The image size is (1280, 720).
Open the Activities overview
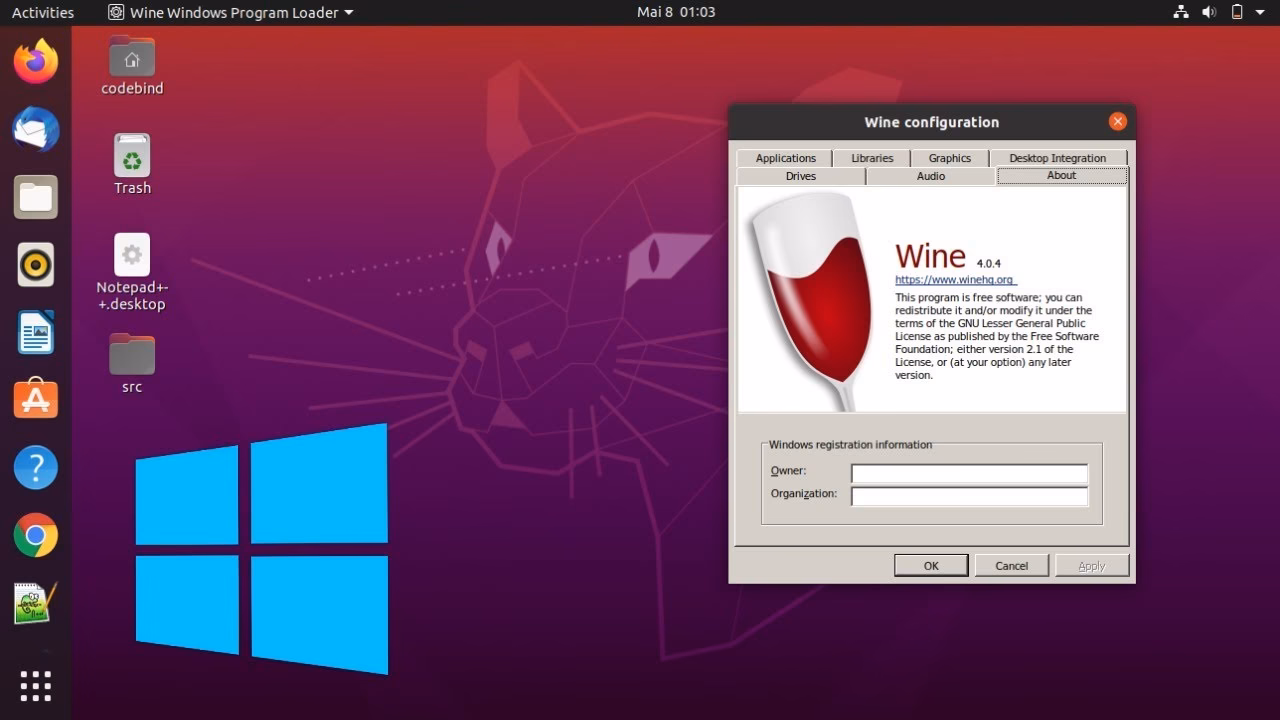43,12
